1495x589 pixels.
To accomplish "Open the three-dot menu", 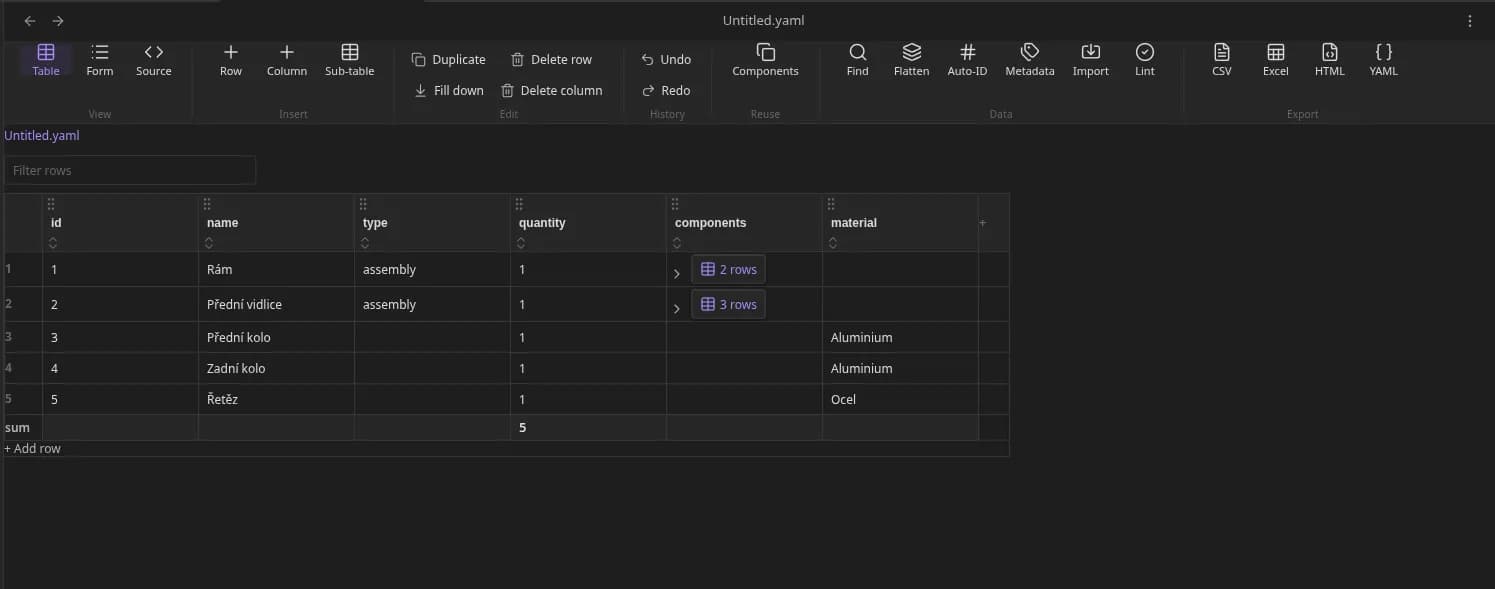I will click(x=1470, y=21).
